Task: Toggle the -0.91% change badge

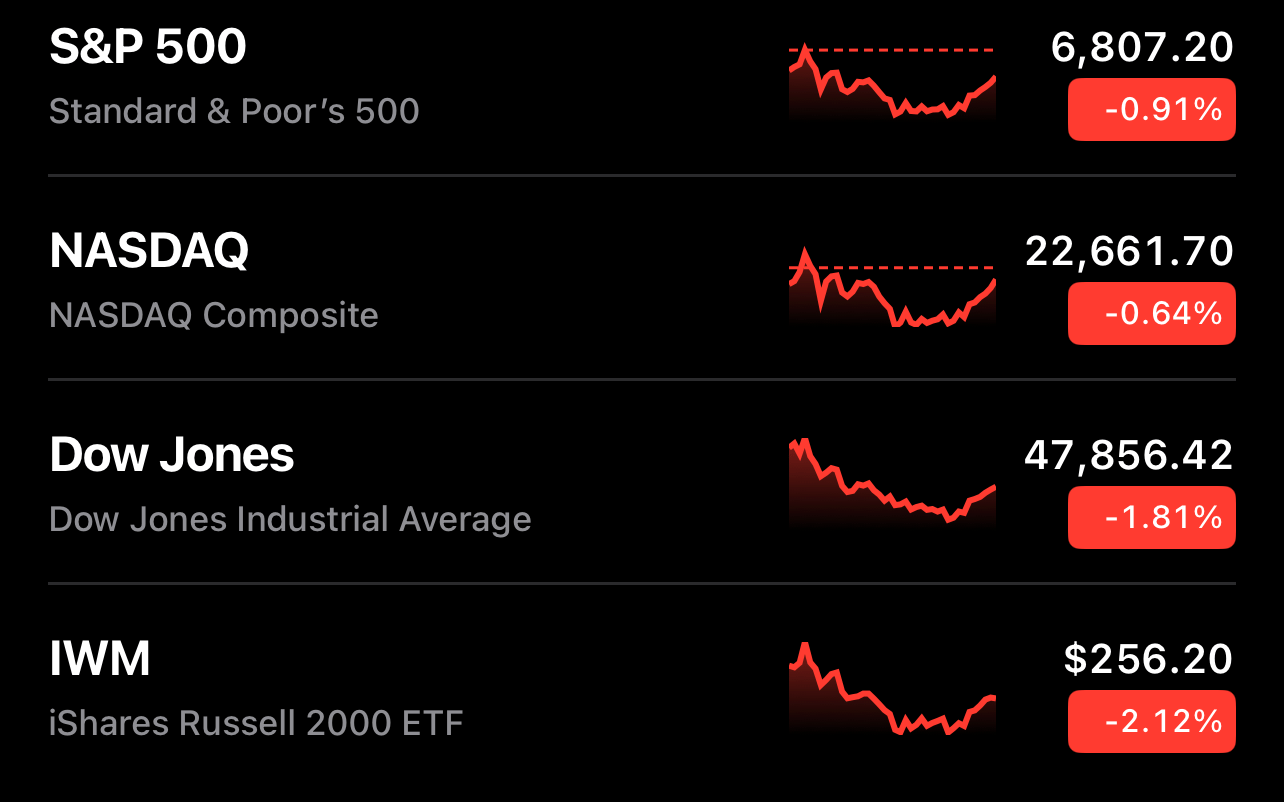Action: click(x=1151, y=110)
